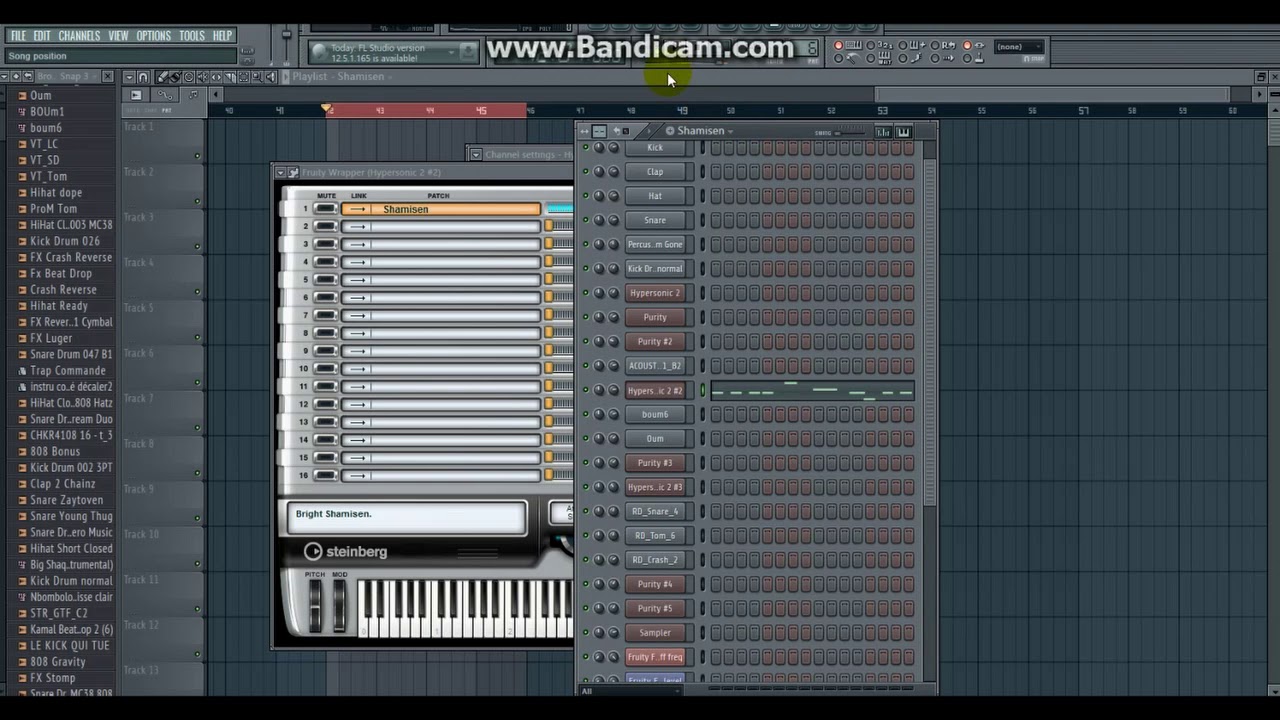Click the Hypersonic pitch wheel
The image size is (1280, 720).
point(315,604)
